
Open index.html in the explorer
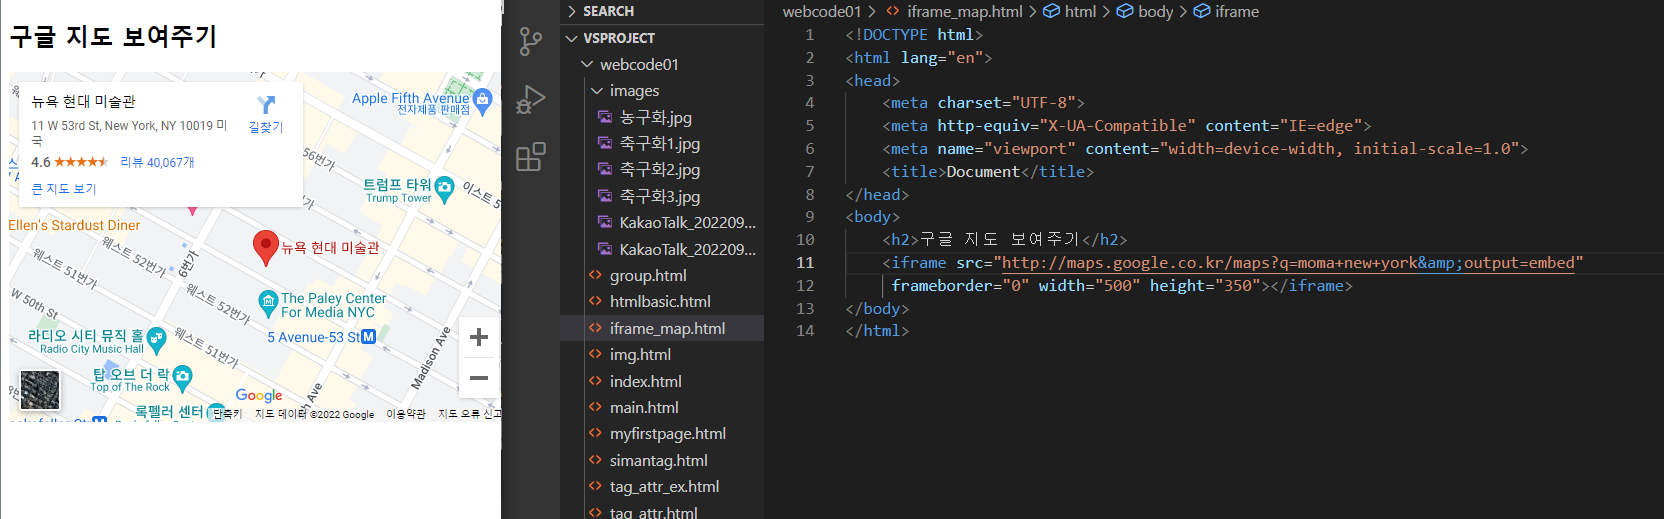(x=645, y=381)
